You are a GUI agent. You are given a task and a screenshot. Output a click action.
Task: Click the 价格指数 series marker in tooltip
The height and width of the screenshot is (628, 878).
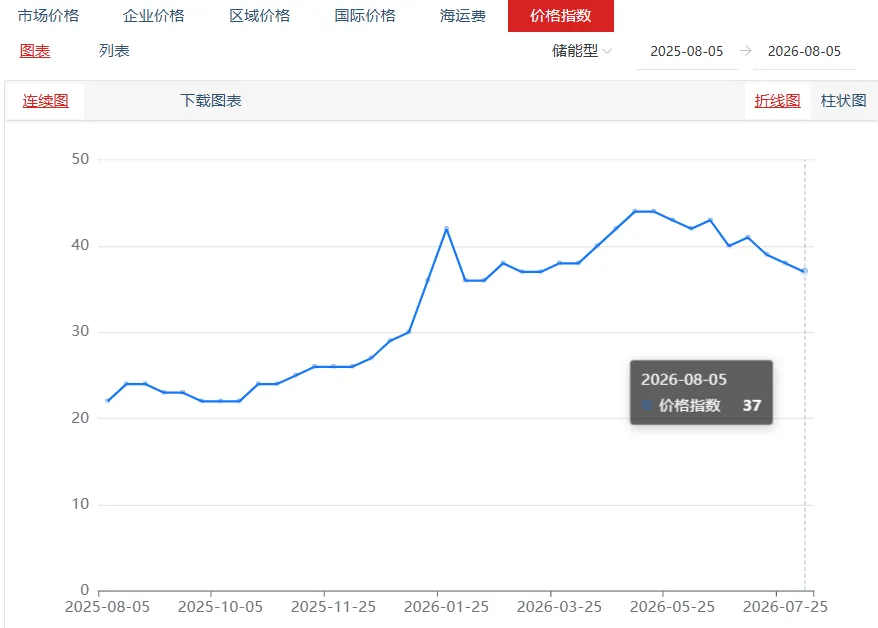(647, 405)
